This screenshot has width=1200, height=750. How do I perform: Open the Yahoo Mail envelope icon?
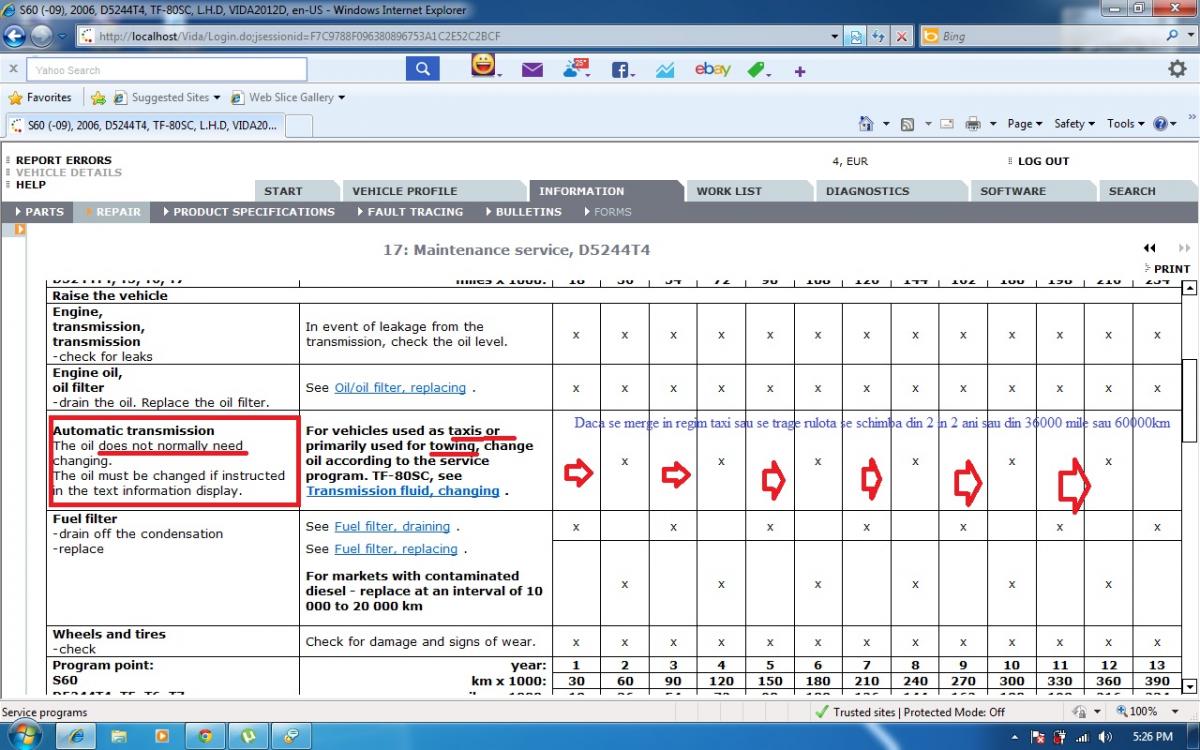532,70
